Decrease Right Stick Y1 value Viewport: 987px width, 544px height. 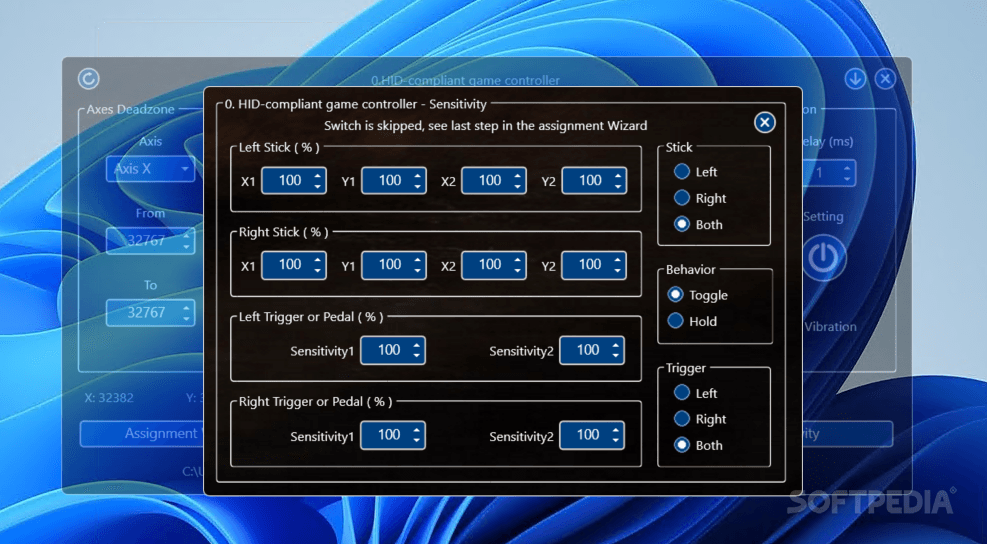click(418, 271)
